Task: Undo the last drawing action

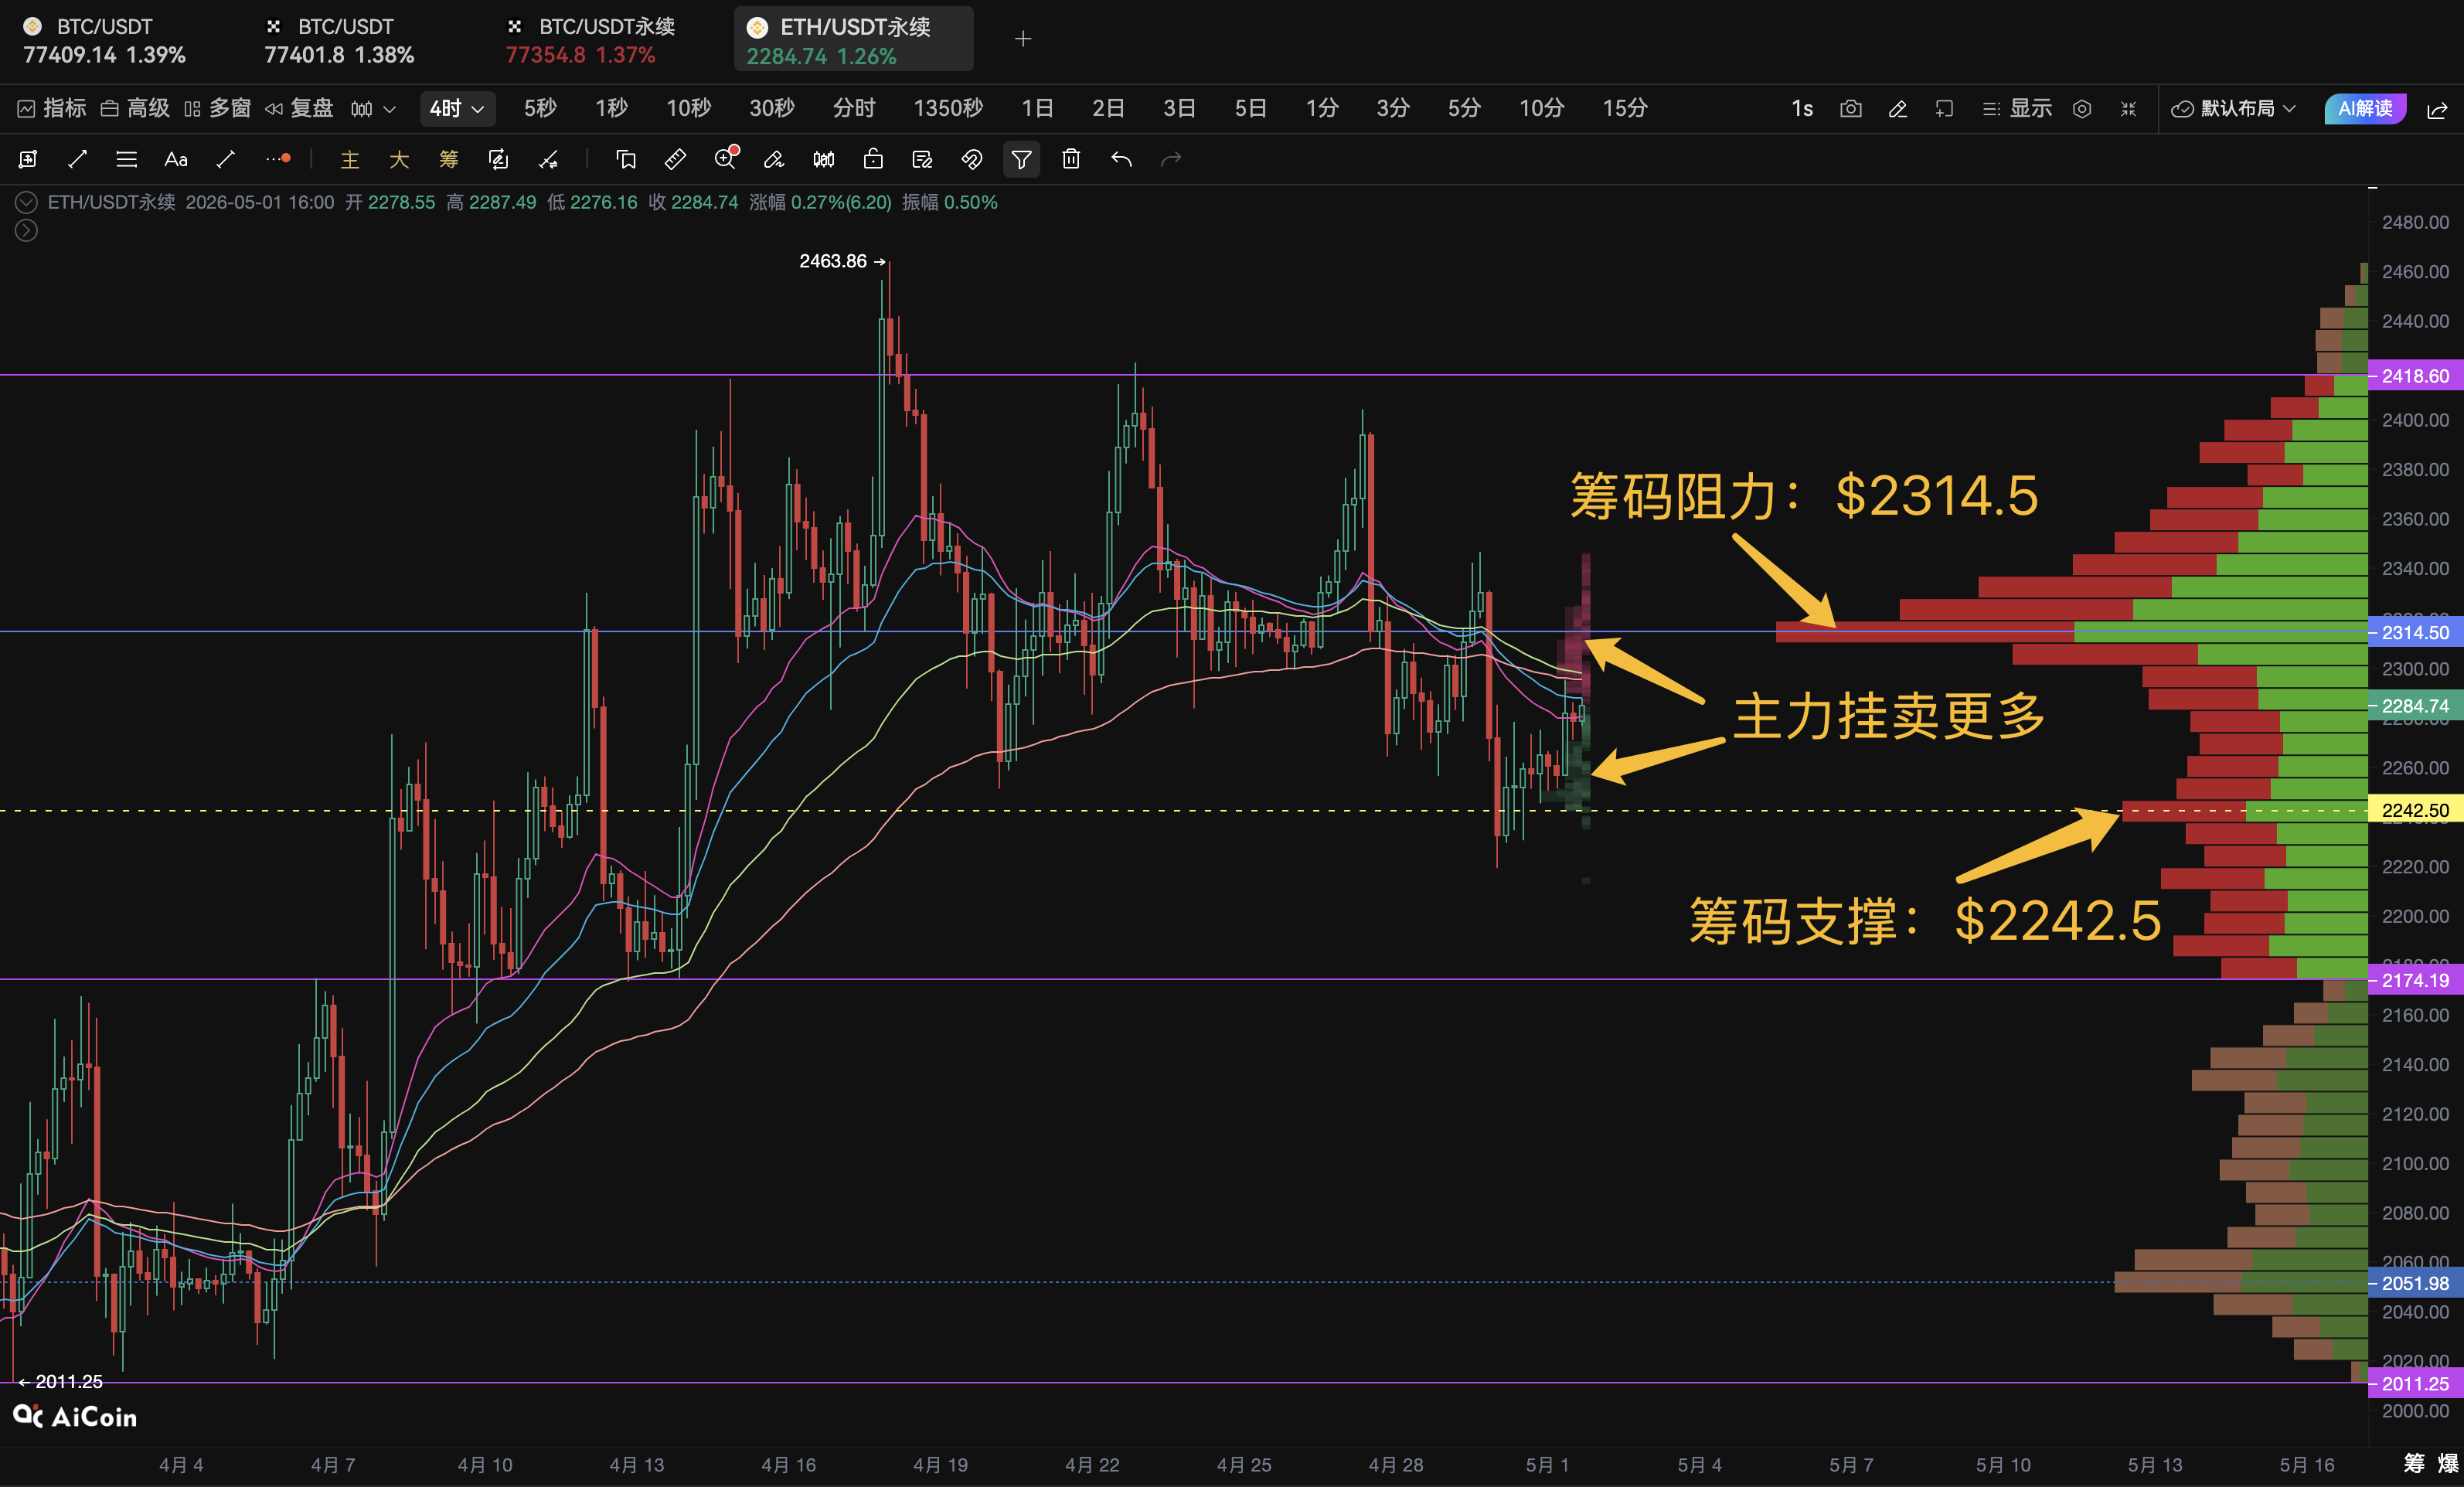Action: (x=1121, y=159)
